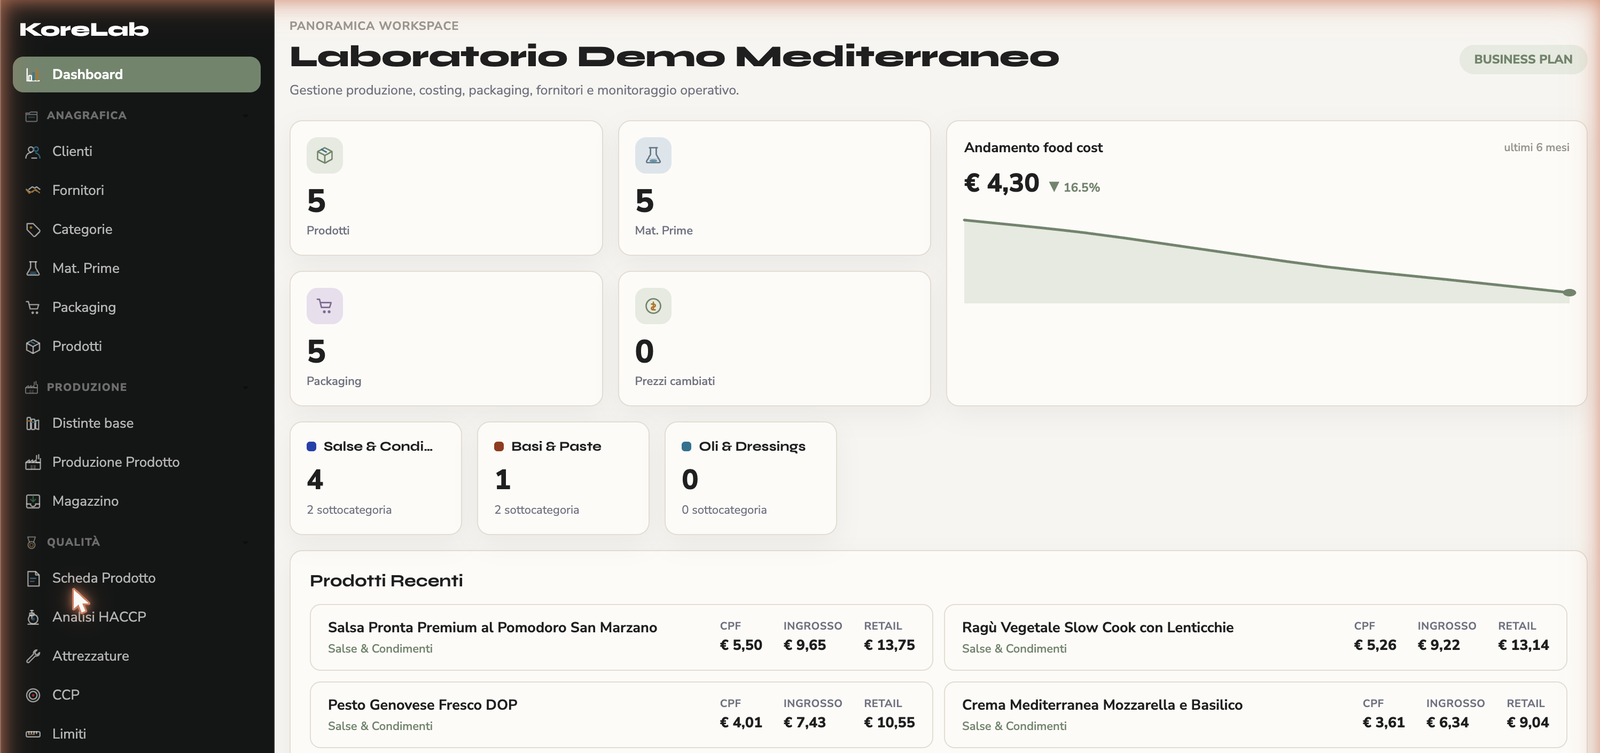The height and width of the screenshot is (753, 1600).
Task: Open the Salse & Condi... category card
Action: coord(376,478)
